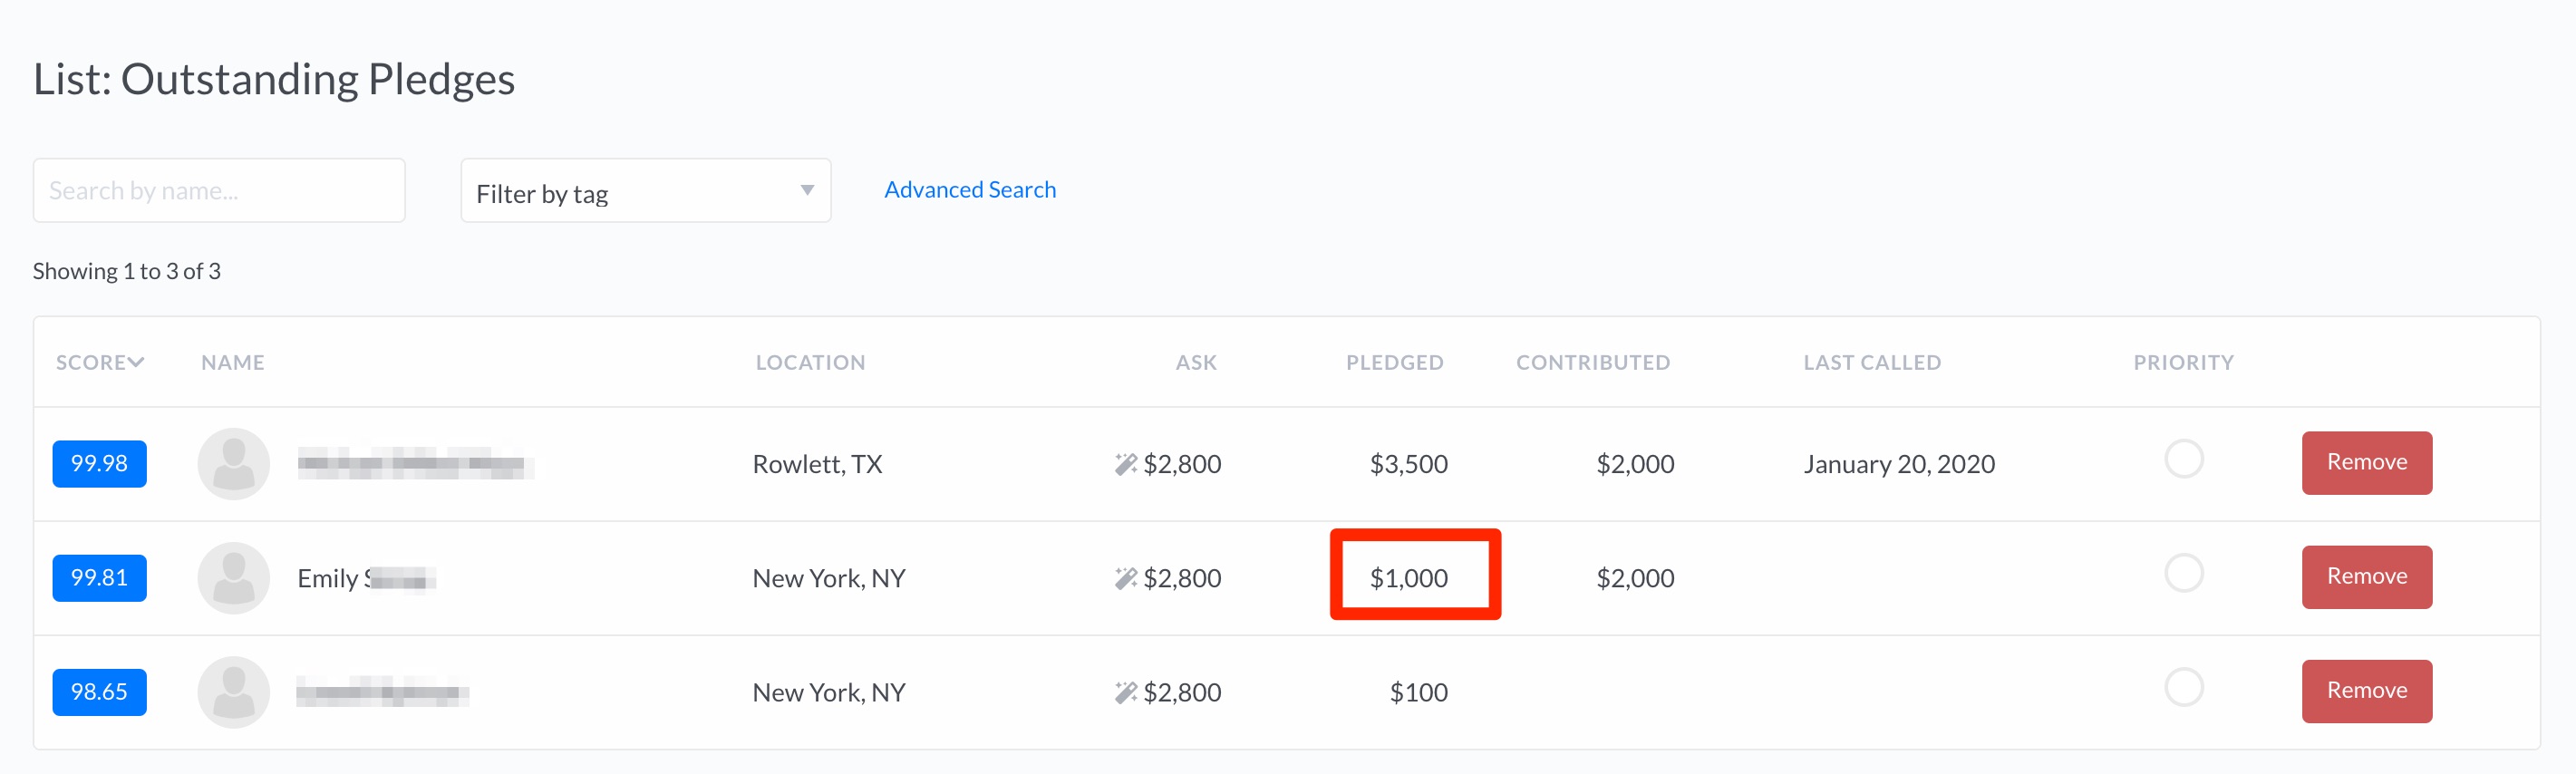Click the 99.81 score badge
The height and width of the screenshot is (774, 2576).
[99, 578]
